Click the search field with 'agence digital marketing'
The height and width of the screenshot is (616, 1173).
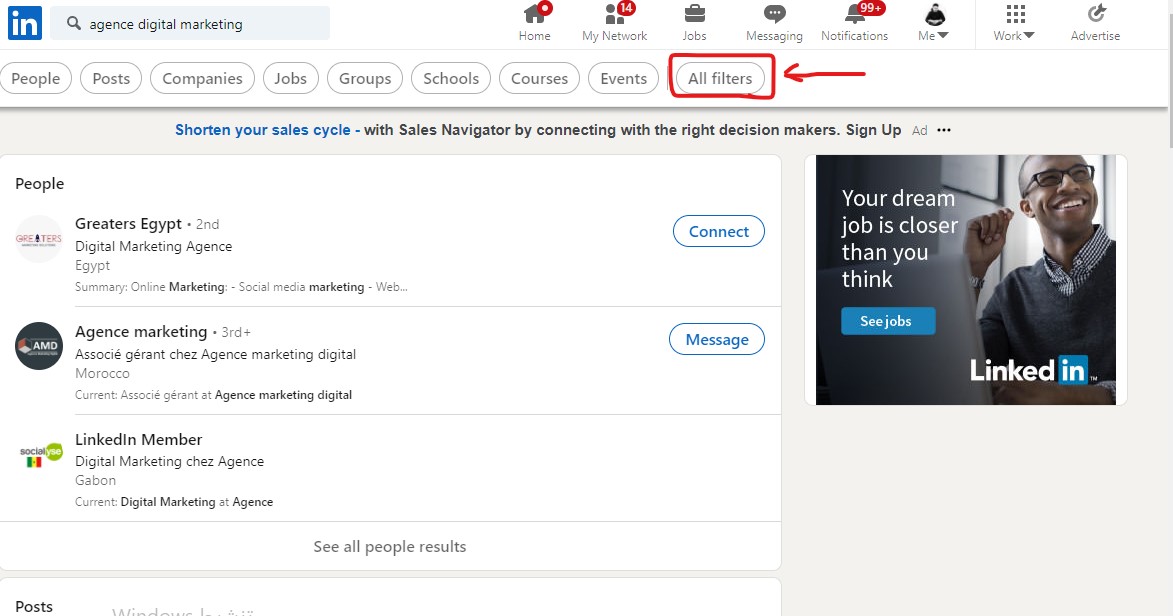click(190, 23)
